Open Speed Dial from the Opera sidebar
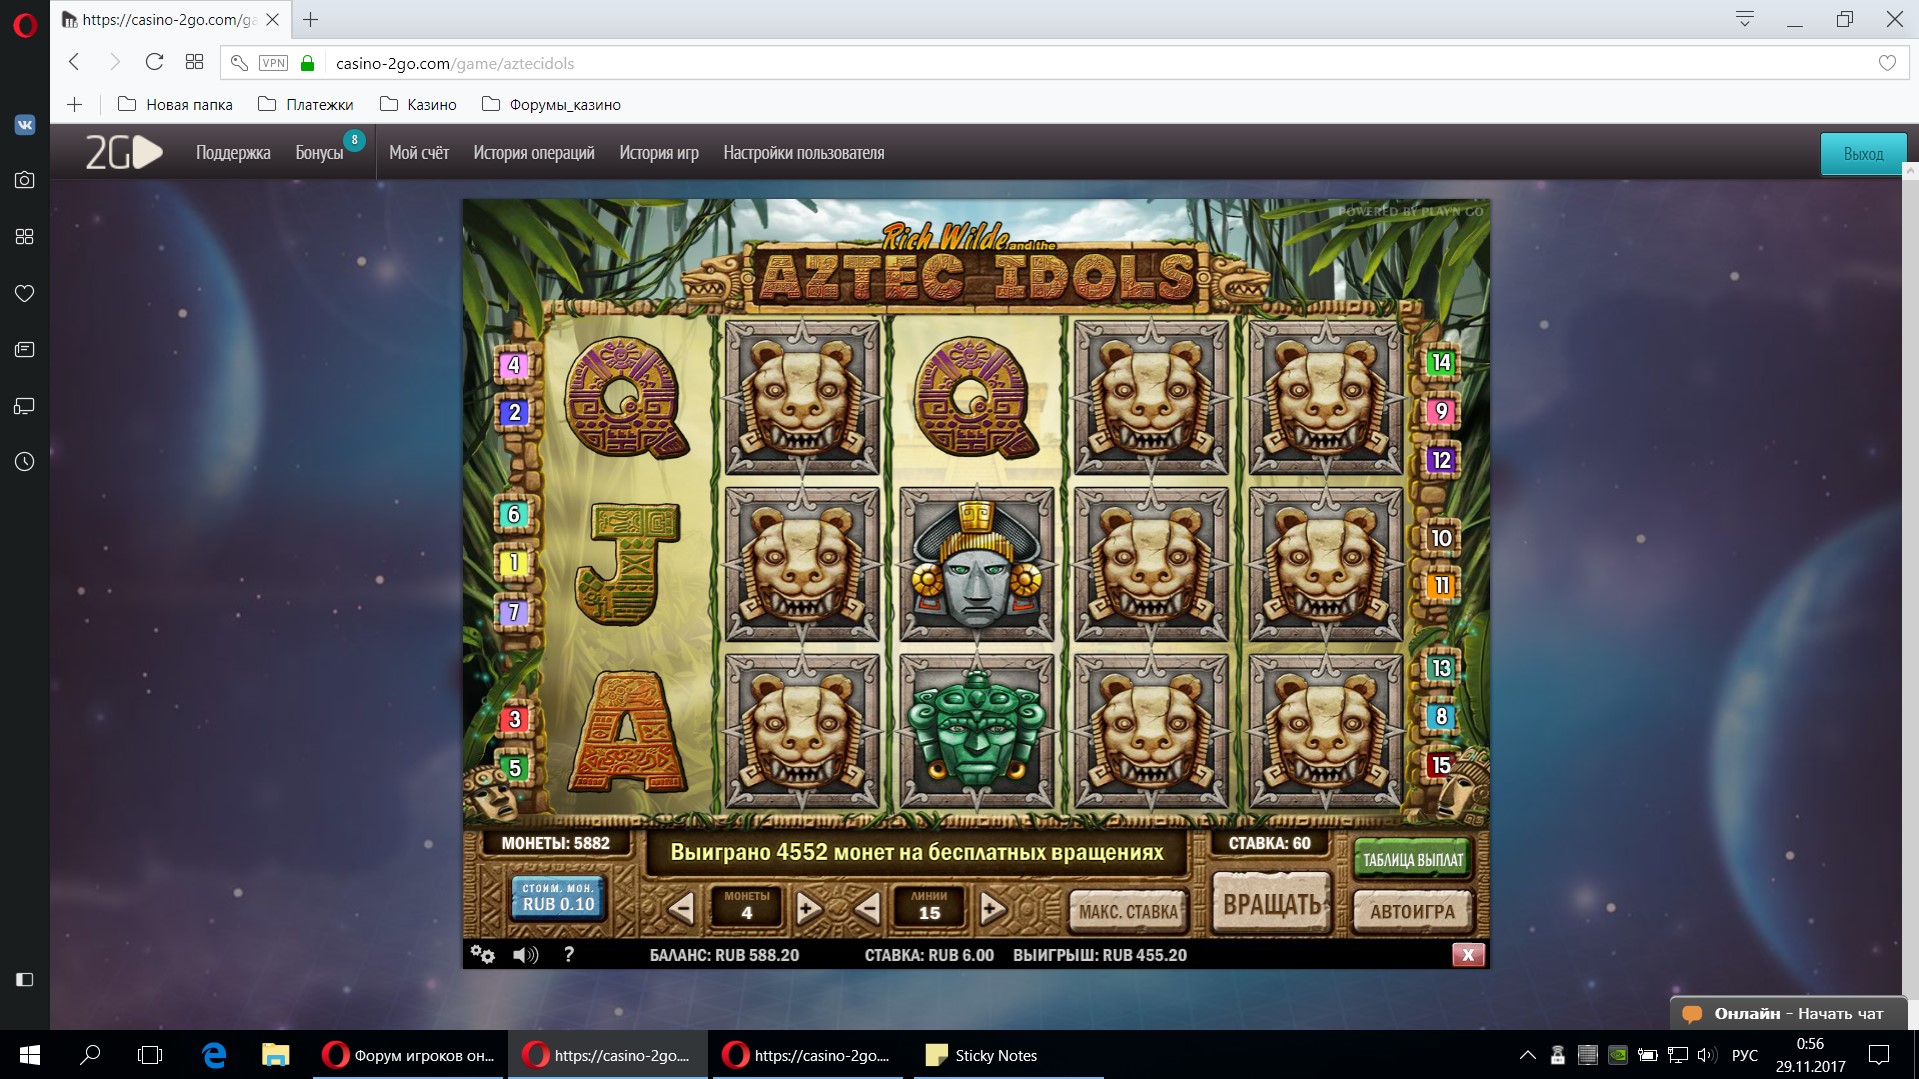This screenshot has height=1079, width=1919. [25, 237]
